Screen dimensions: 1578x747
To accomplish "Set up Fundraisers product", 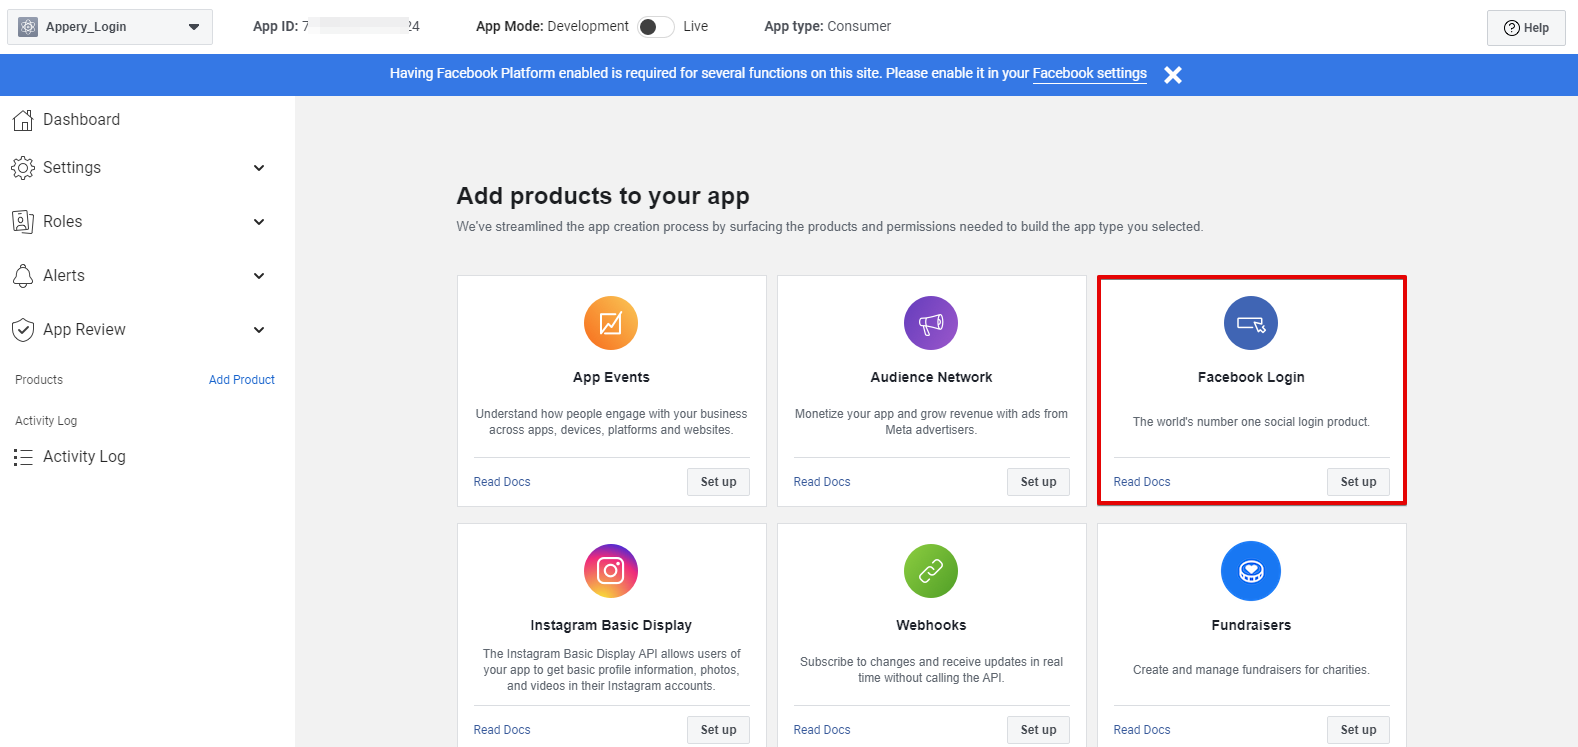I will (x=1358, y=730).
